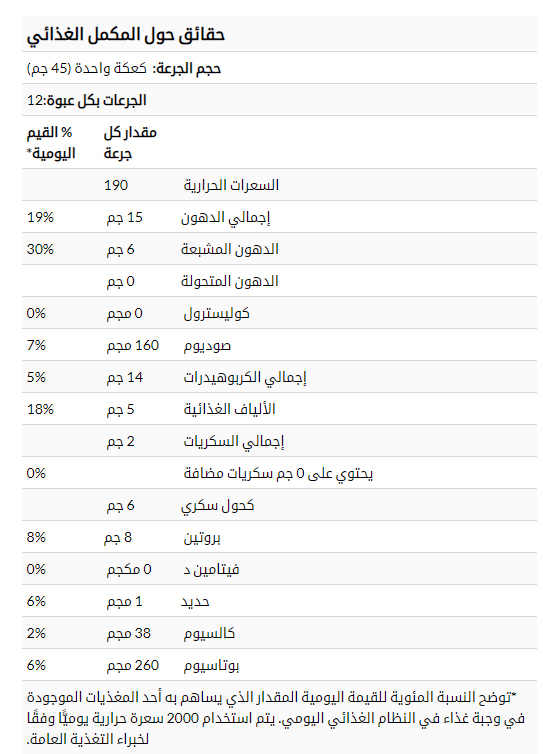The height and width of the screenshot is (754, 543).
Task: Click the protein label بروتين
Action: 202,538
